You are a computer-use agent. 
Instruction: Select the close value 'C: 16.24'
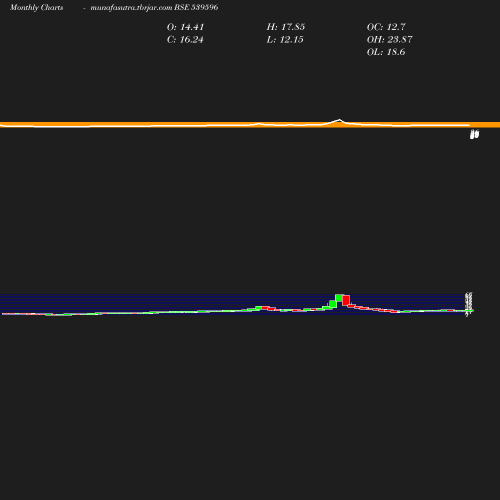pos(185,40)
